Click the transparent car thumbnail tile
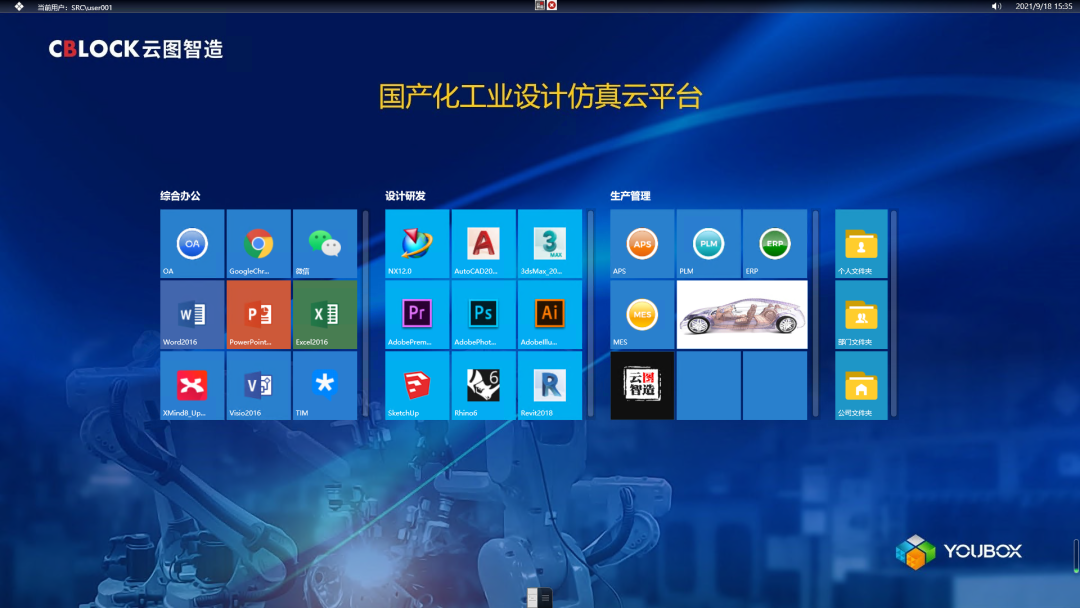Screen dimensions: 1080x608 coord(742,315)
